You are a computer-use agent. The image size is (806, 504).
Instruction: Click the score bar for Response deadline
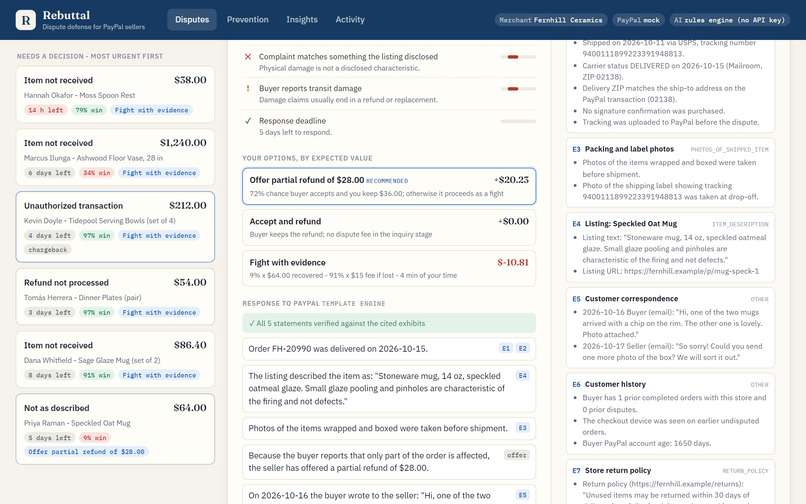pyautogui.click(x=518, y=121)
